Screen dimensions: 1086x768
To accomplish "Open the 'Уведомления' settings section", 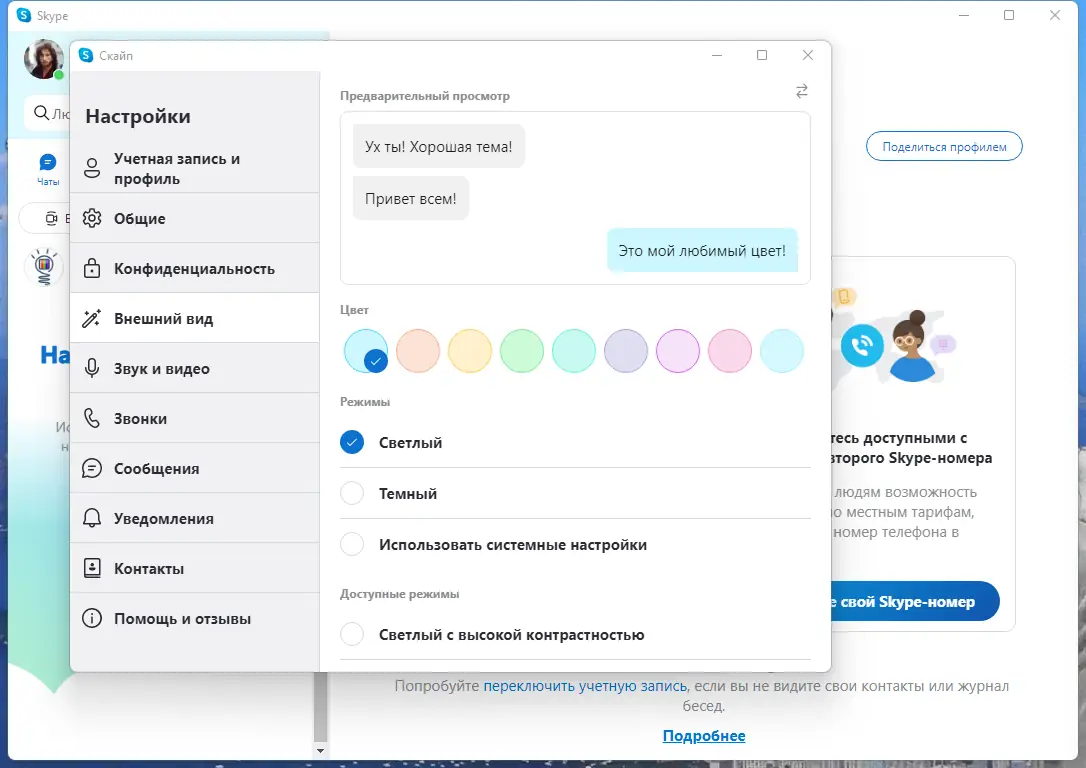I will pos(195,518).
